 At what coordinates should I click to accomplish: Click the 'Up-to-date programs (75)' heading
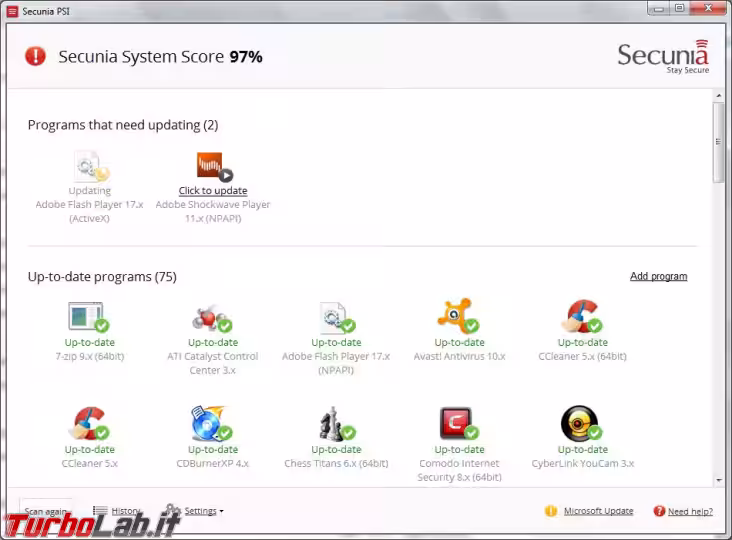102,277
